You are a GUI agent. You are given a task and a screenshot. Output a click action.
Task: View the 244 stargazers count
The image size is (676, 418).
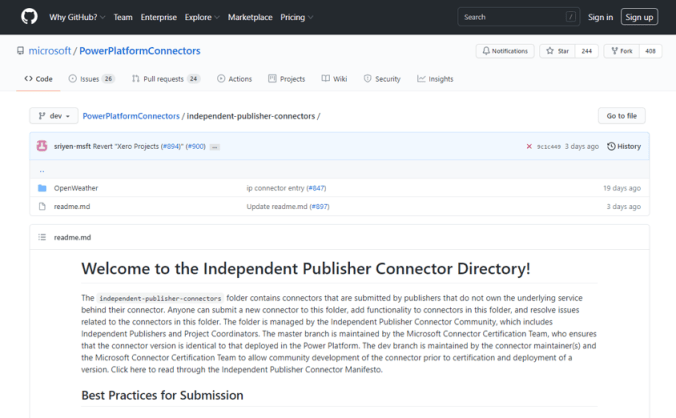coord(586,51)
